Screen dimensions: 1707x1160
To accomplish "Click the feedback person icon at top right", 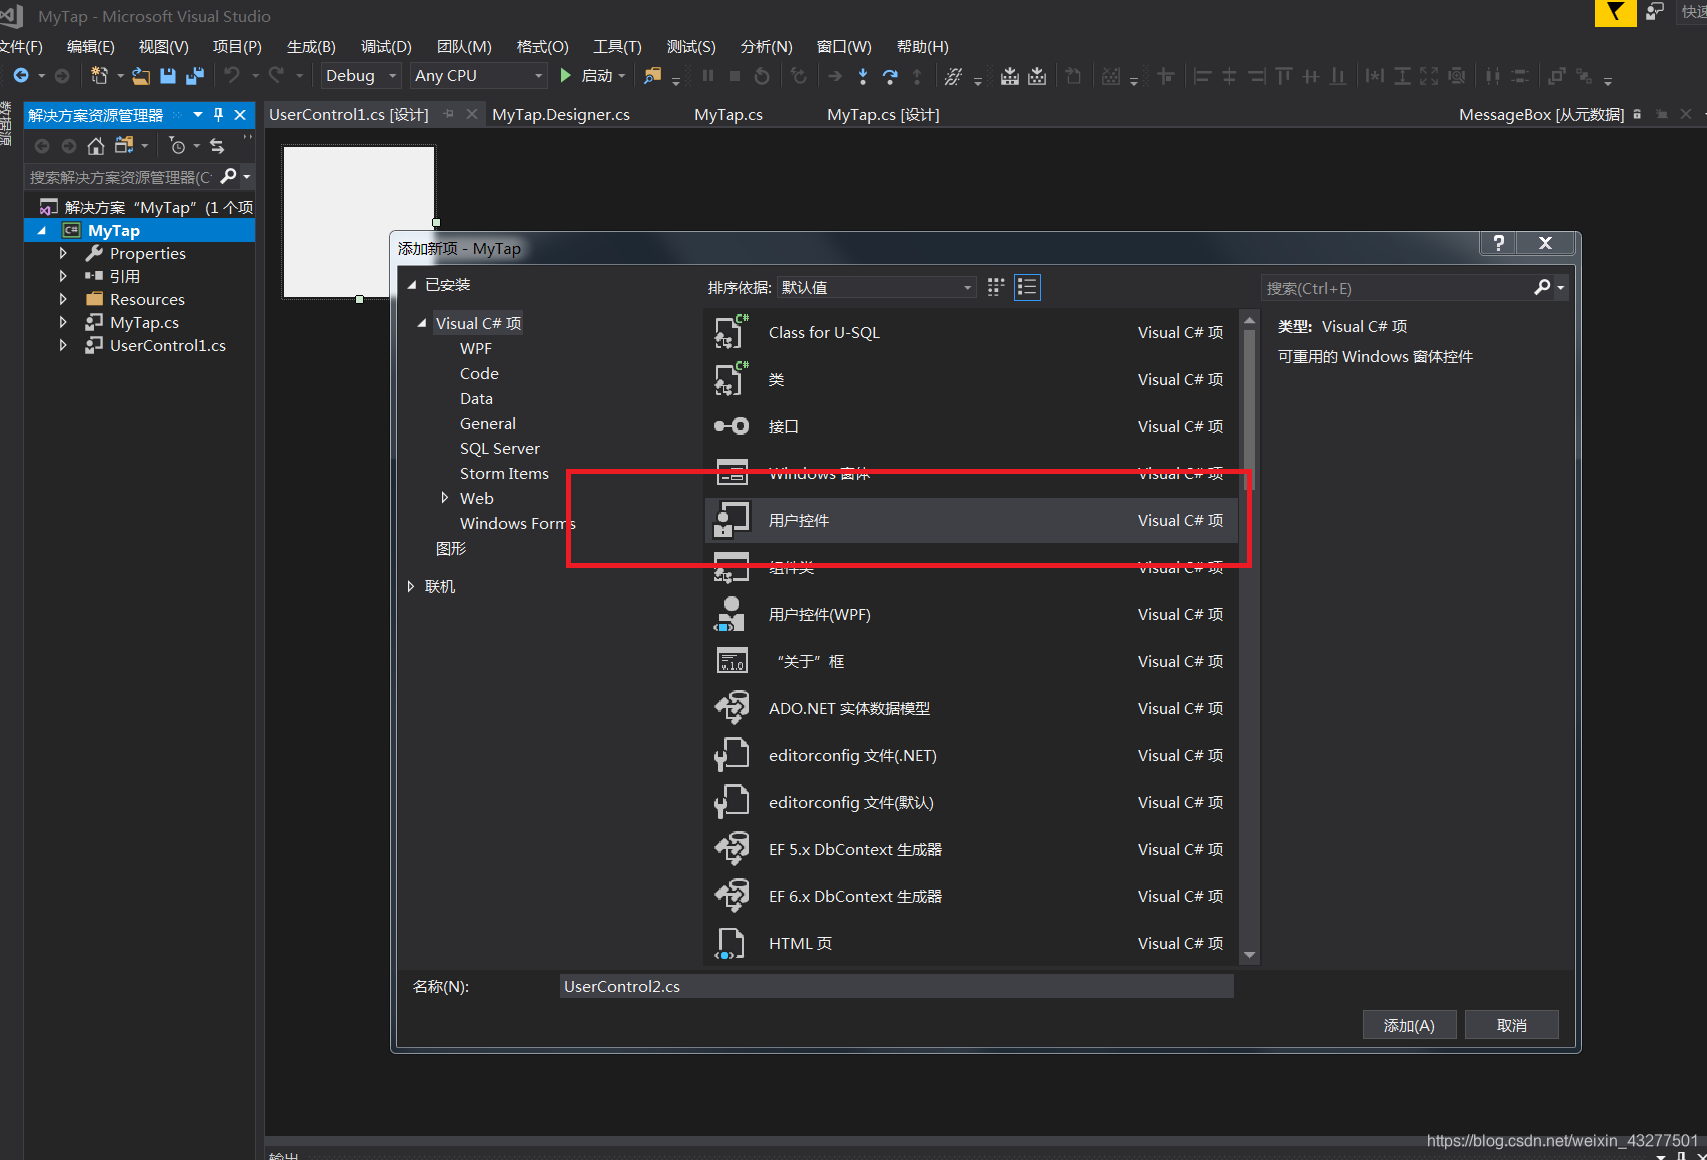I will pos(1655,11).
